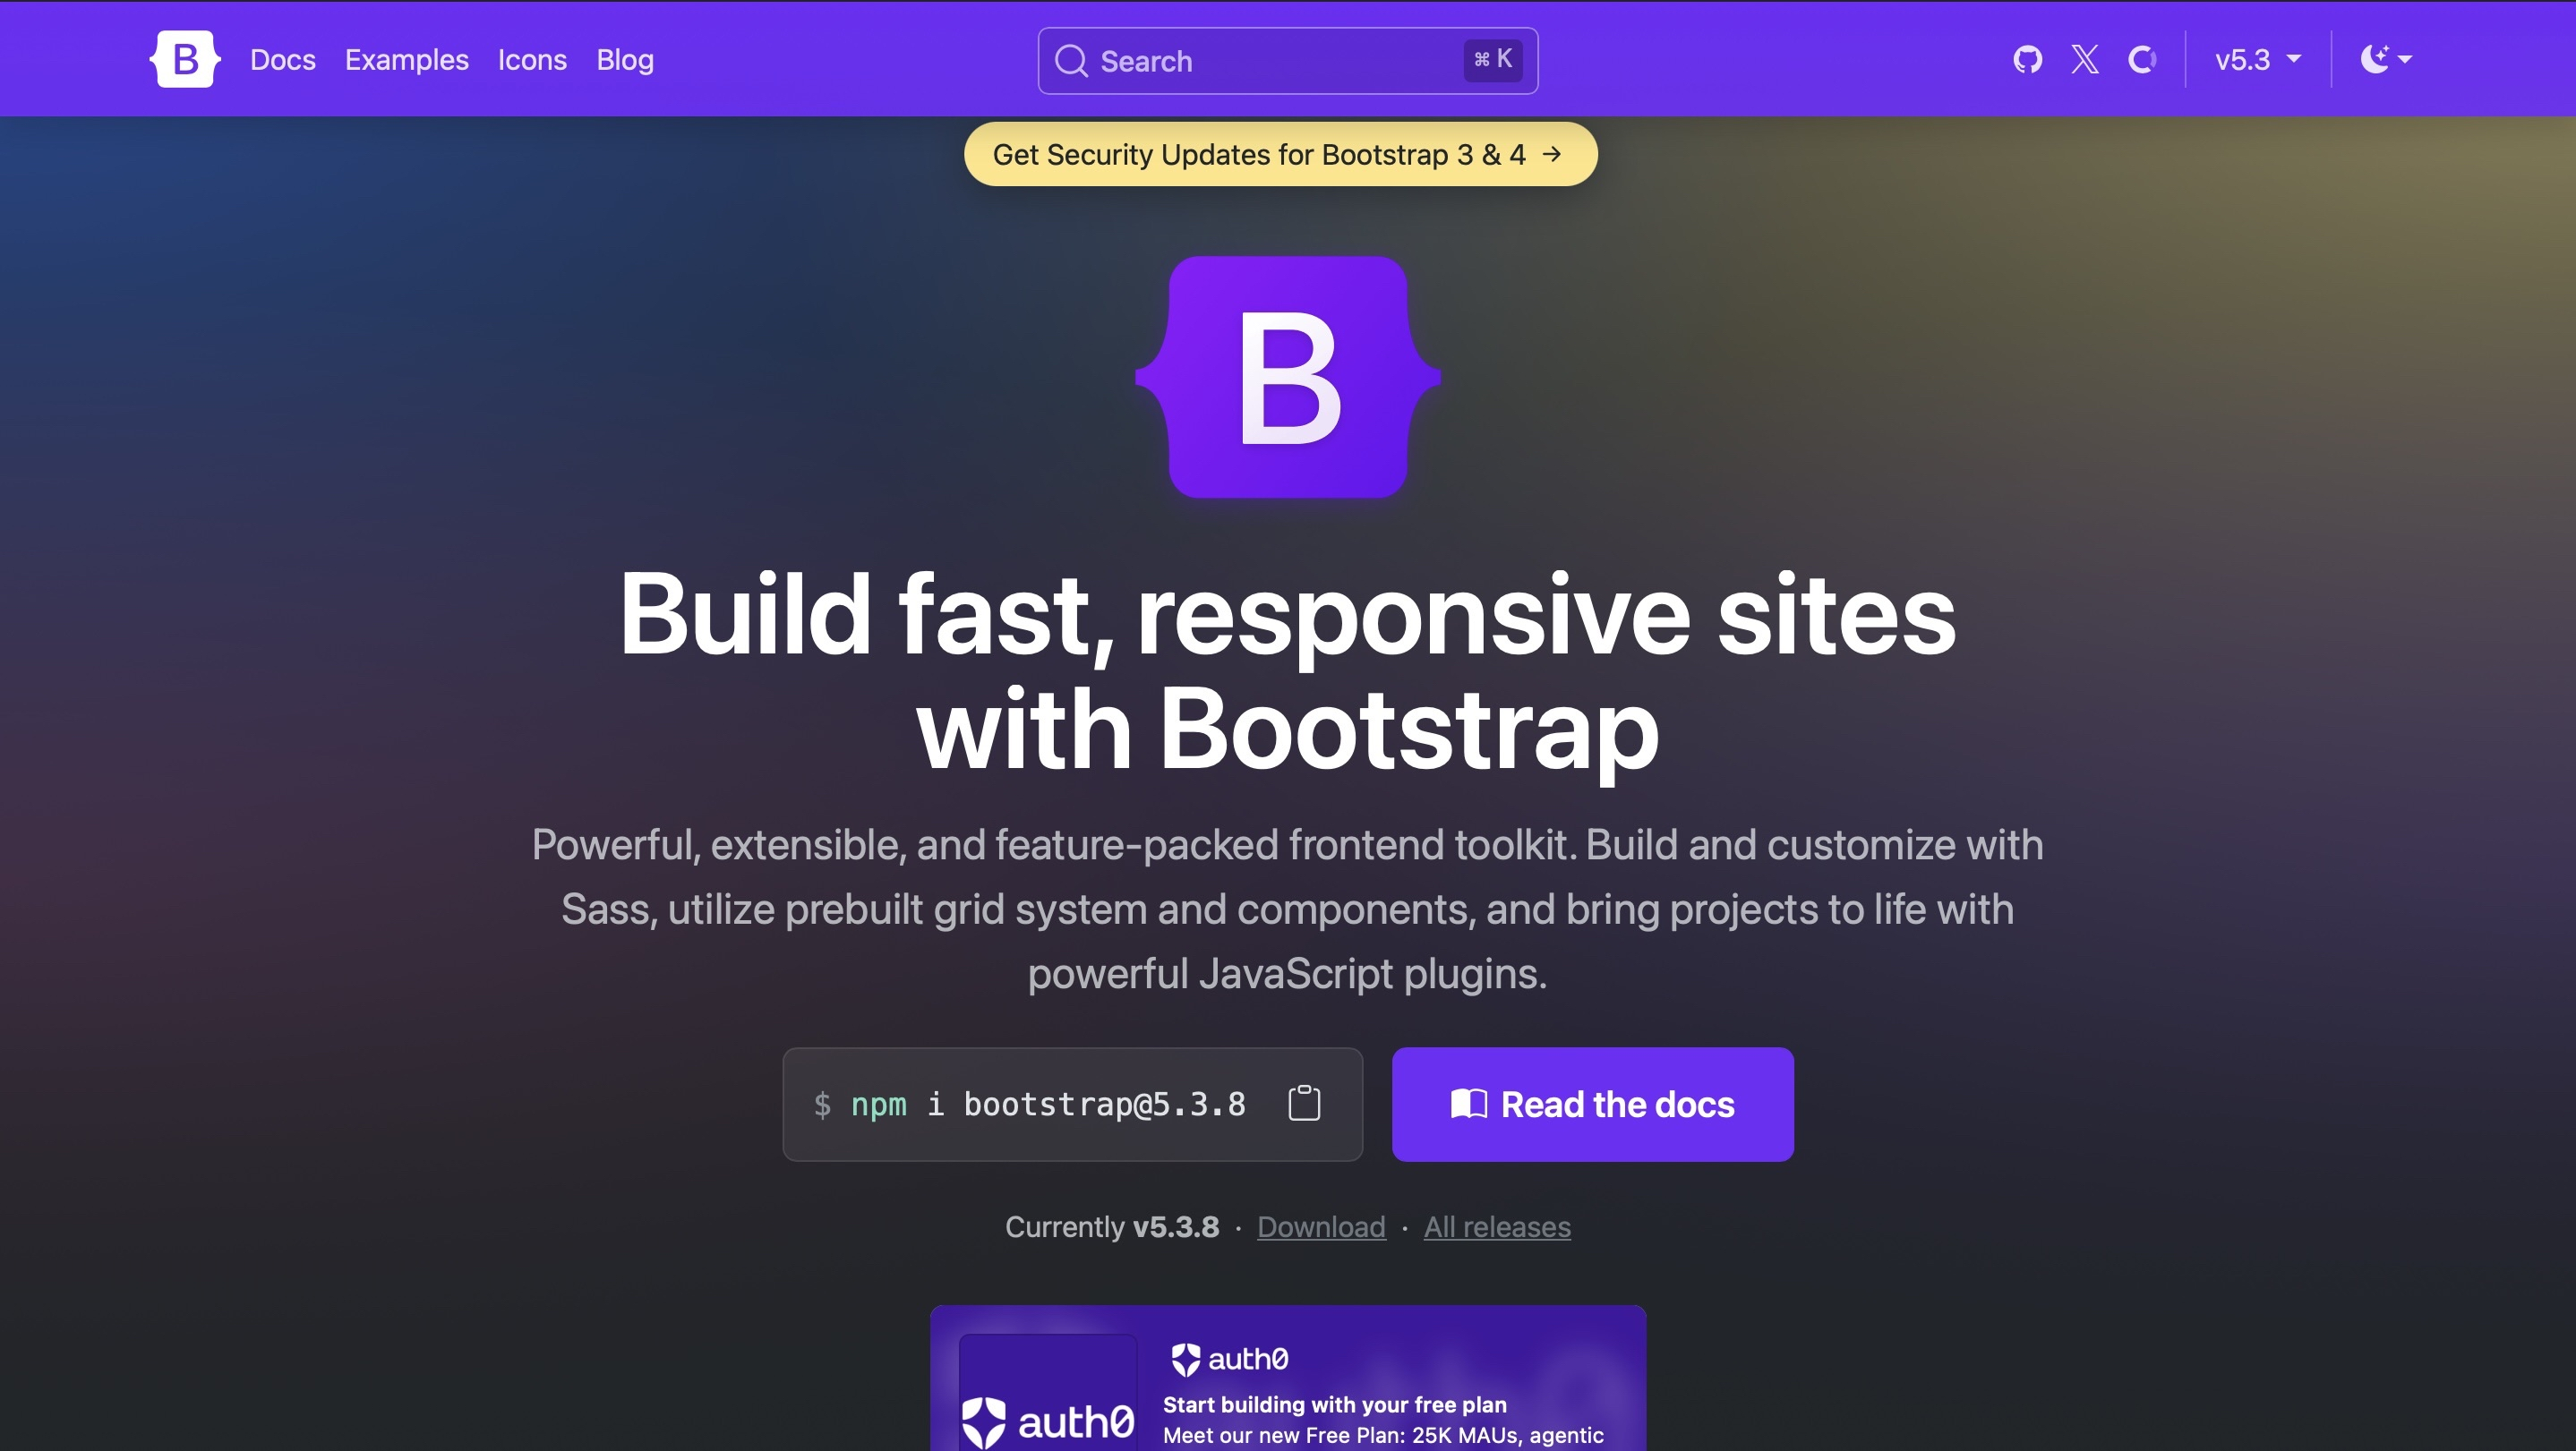Open the theme toggle moon dropdown
The image size is (2576, 1451).
(x=2386, y=59)
